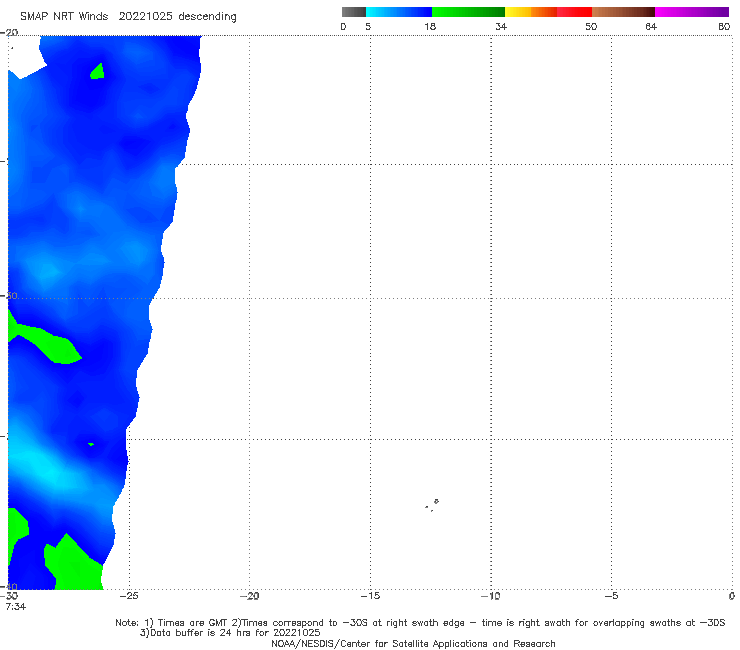Click the color bar's maximum label "80"

[724, 27]
